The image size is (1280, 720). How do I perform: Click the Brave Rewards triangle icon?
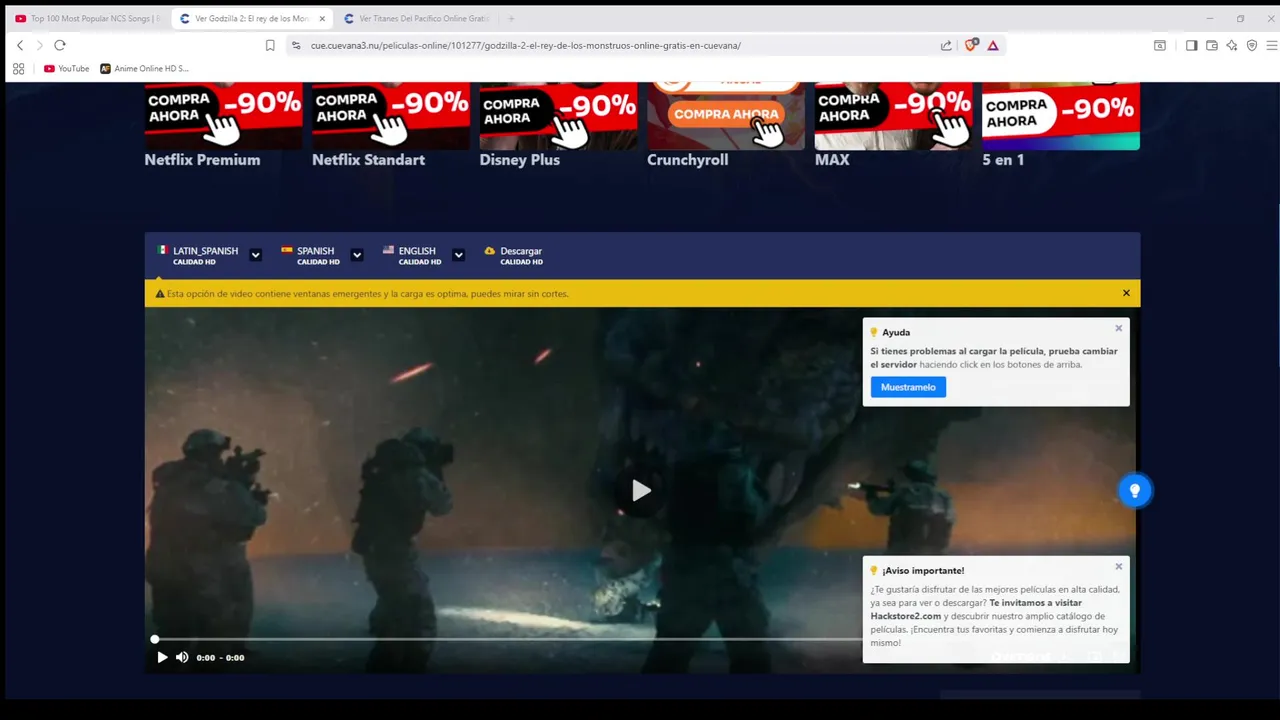[993, 45]
